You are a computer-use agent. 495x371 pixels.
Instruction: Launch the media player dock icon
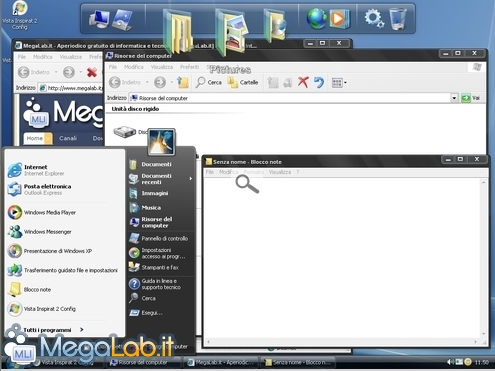pos(339,19)
